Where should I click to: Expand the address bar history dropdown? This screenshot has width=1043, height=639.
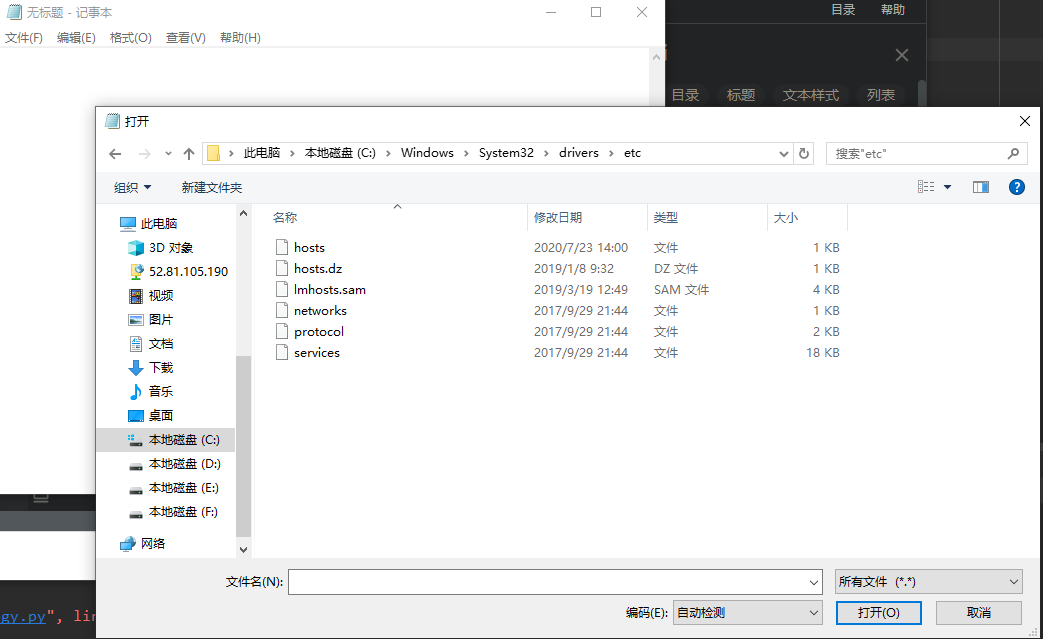point(784,154)
